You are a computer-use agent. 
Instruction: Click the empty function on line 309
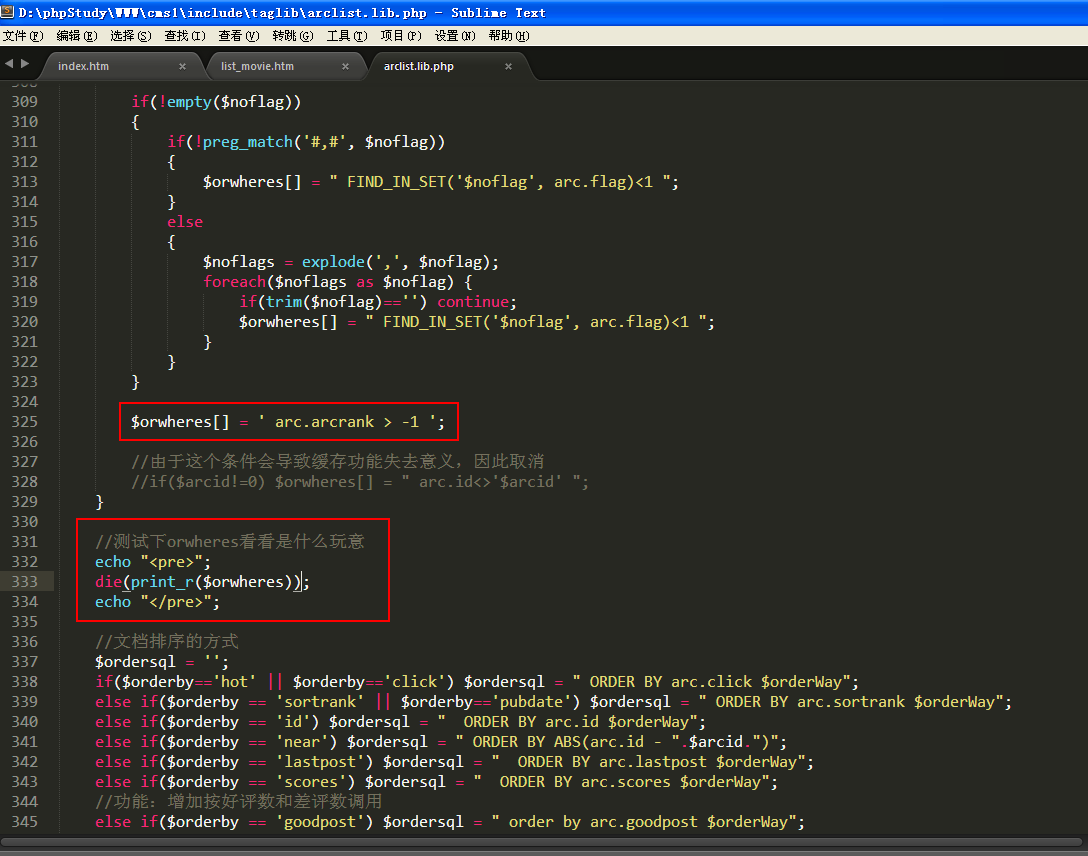pyautogui.click(x=189, y=102)
